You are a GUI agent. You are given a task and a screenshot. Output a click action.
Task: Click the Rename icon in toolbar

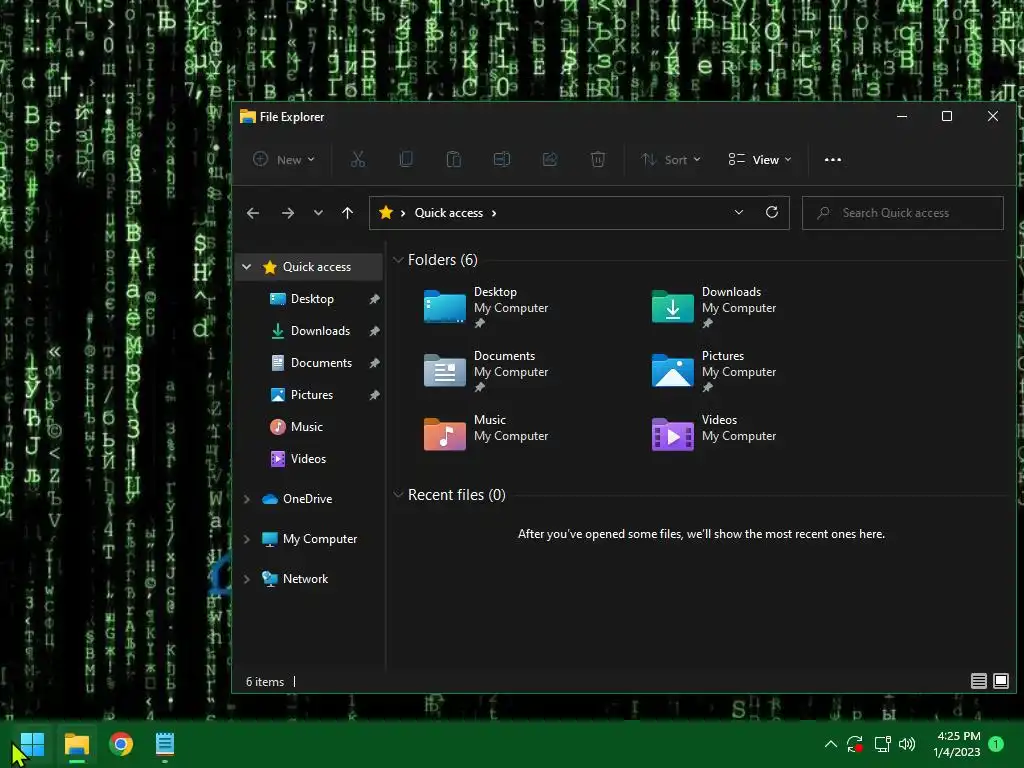(502, 159)
